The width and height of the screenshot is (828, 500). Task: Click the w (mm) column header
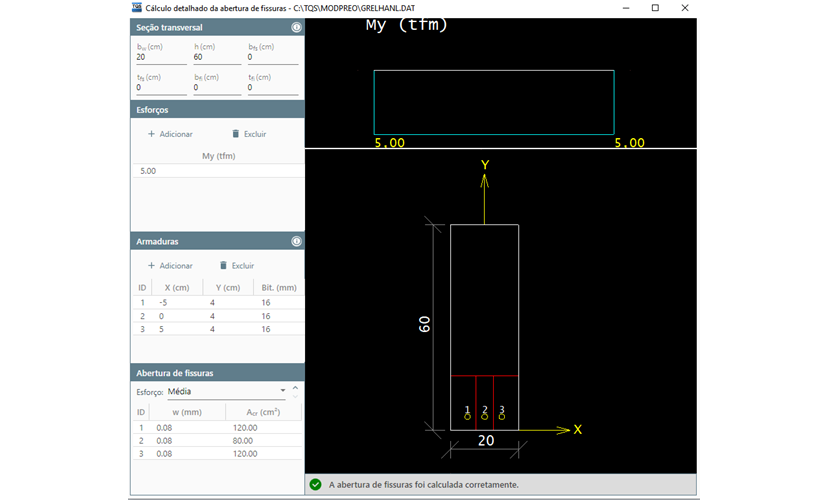(186, 412)
